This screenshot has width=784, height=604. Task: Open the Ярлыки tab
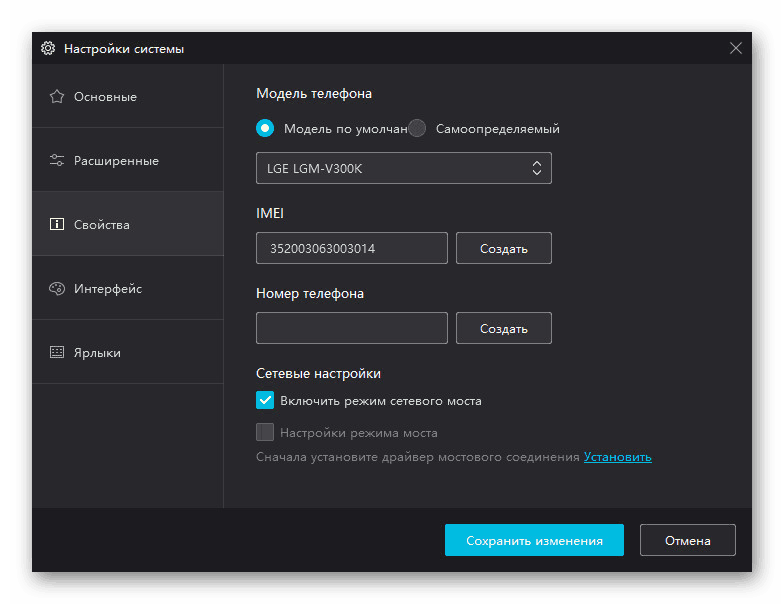point(128,352)
